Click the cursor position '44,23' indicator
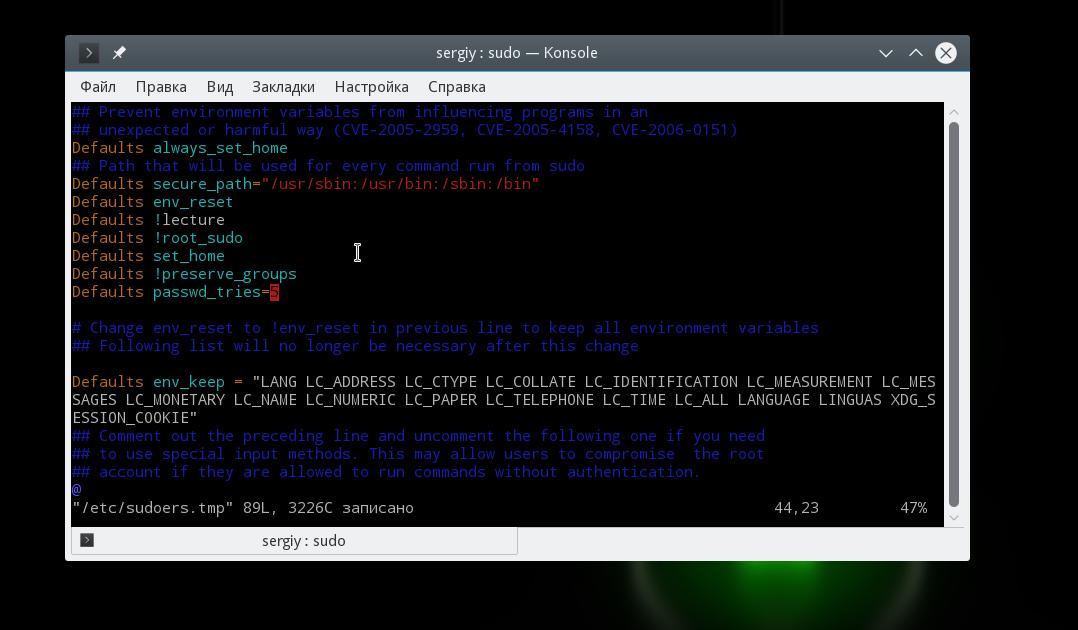 click(x=796, y=508)
